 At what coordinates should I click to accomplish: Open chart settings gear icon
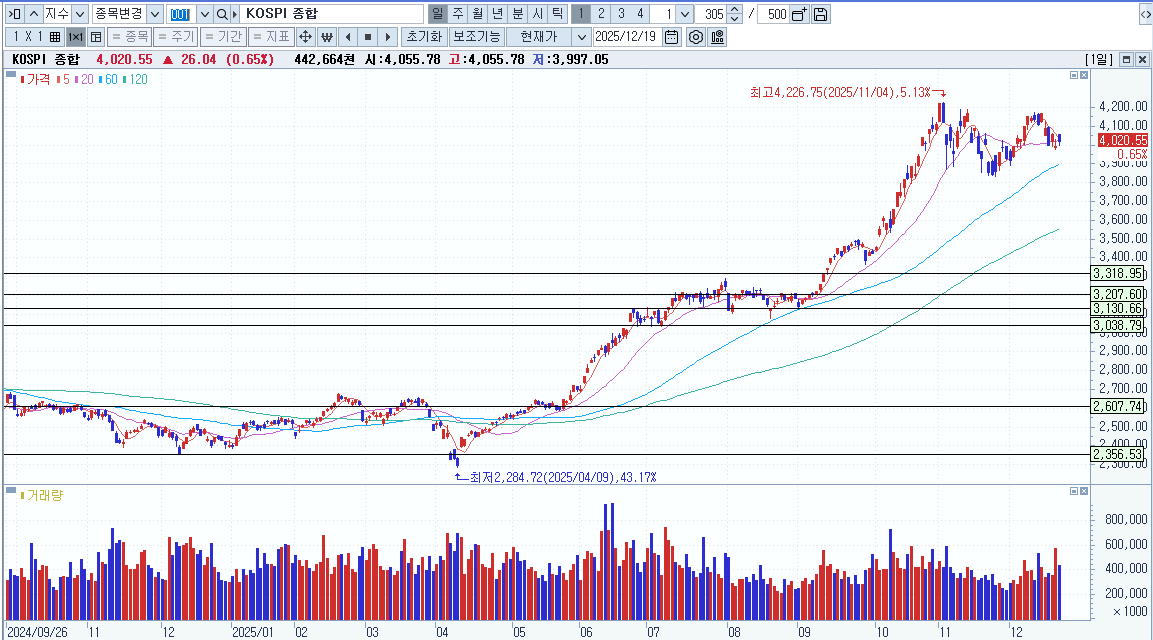(696, 37)
